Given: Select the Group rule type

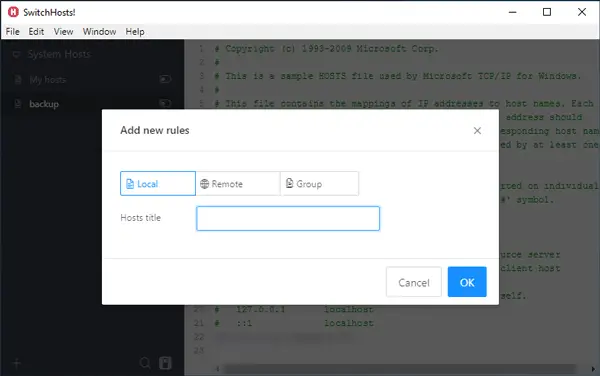Looking at the screenshot, I should (x=320, y=184).
